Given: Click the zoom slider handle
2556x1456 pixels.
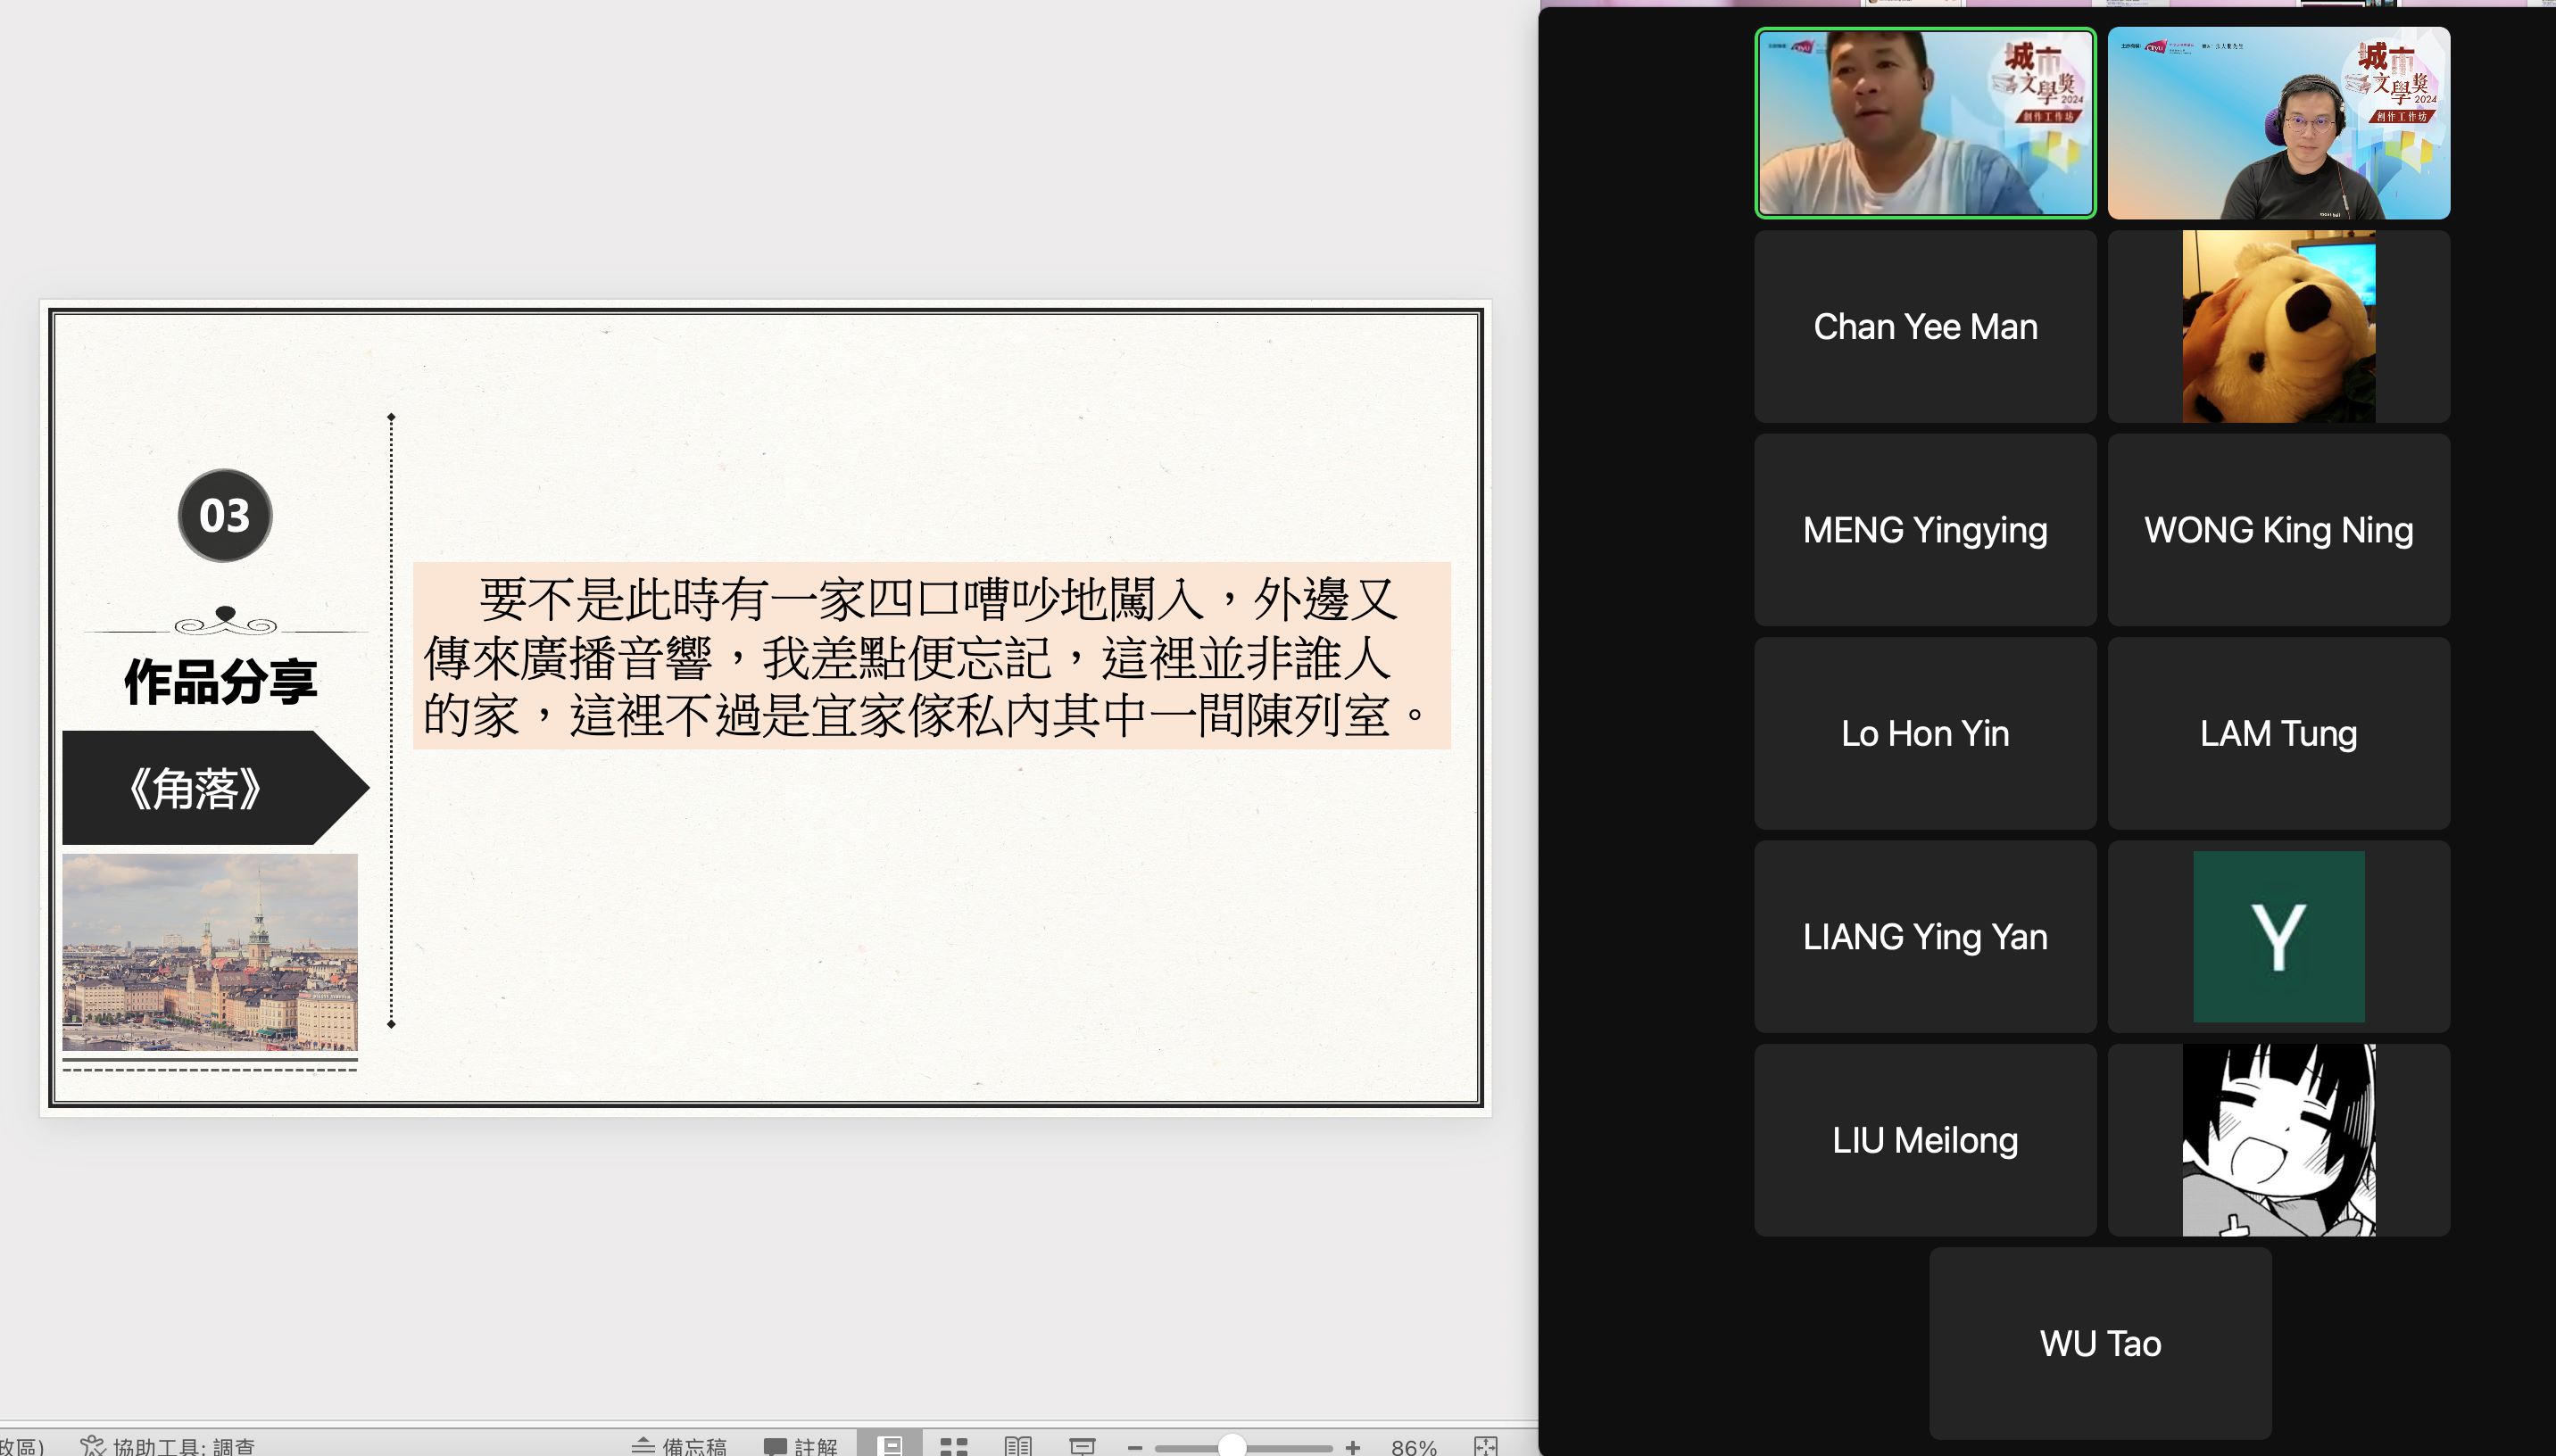Looking at the screenshot, I should pos(1232,1447).
